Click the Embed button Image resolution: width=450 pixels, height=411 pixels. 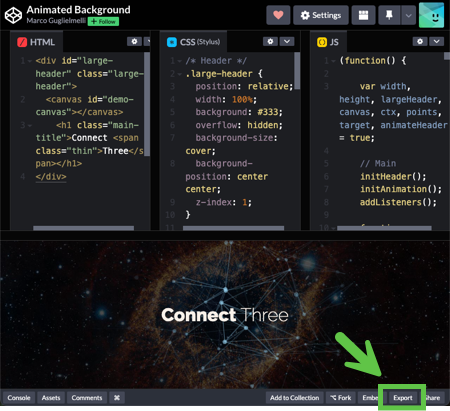coord(369,398)
